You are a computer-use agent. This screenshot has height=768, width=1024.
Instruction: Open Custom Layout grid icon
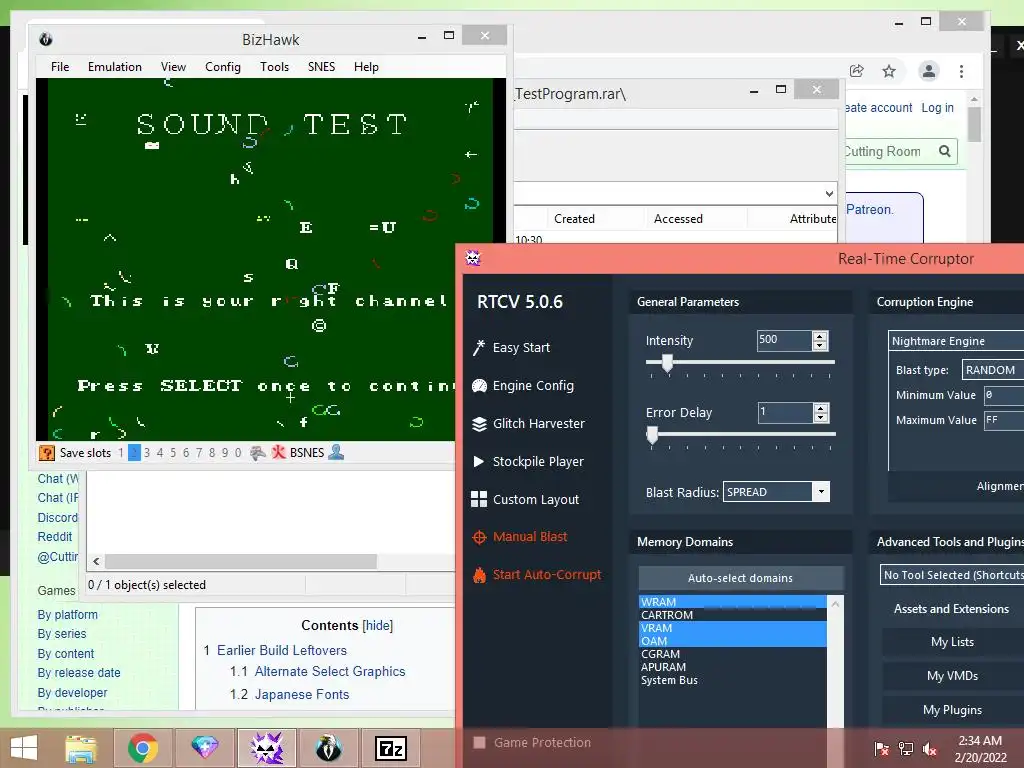coord(479,499)
